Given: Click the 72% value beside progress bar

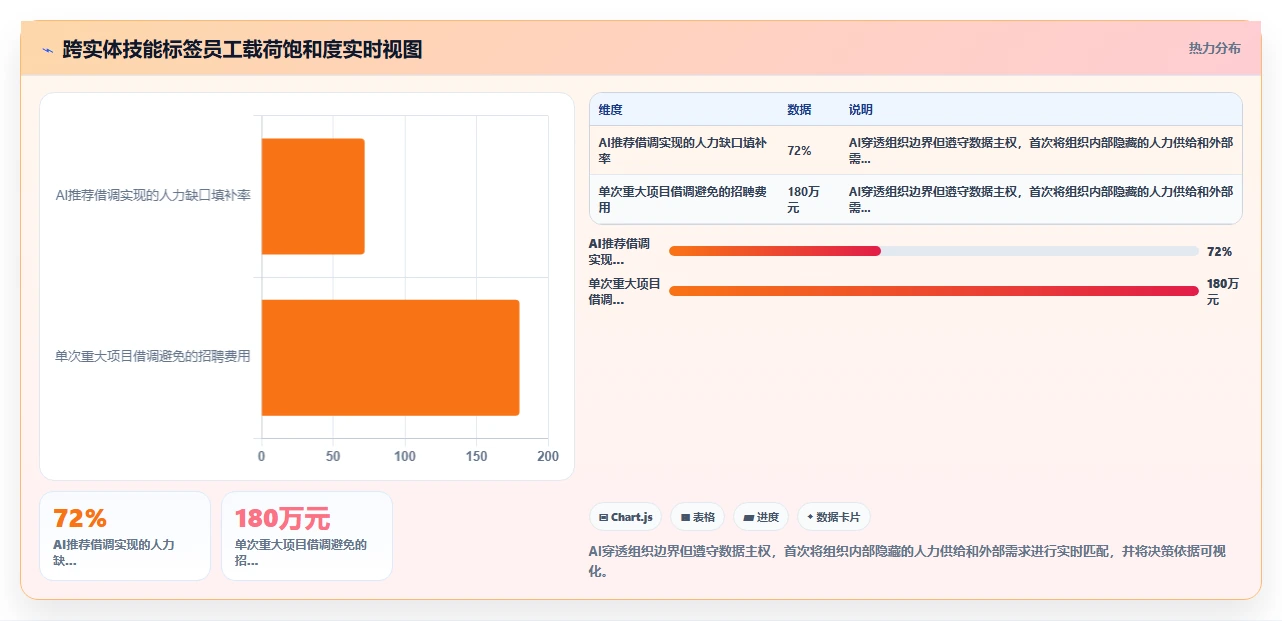Looking at the screenshot, I should 1219,252.
